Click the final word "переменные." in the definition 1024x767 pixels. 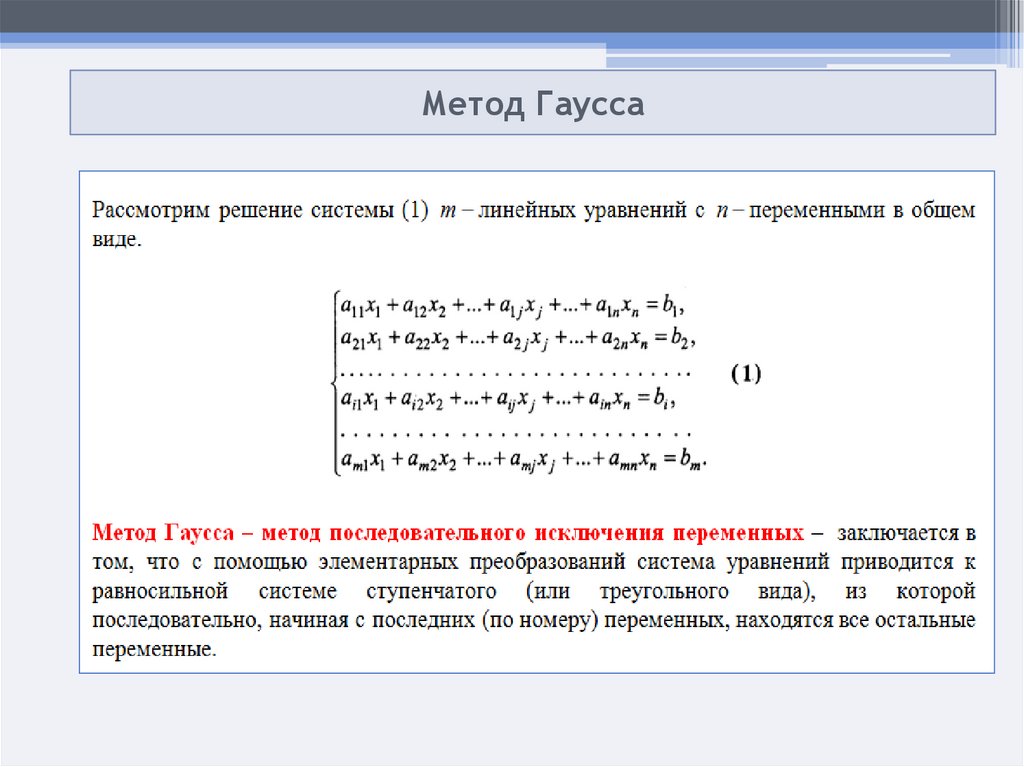(154, 650)
